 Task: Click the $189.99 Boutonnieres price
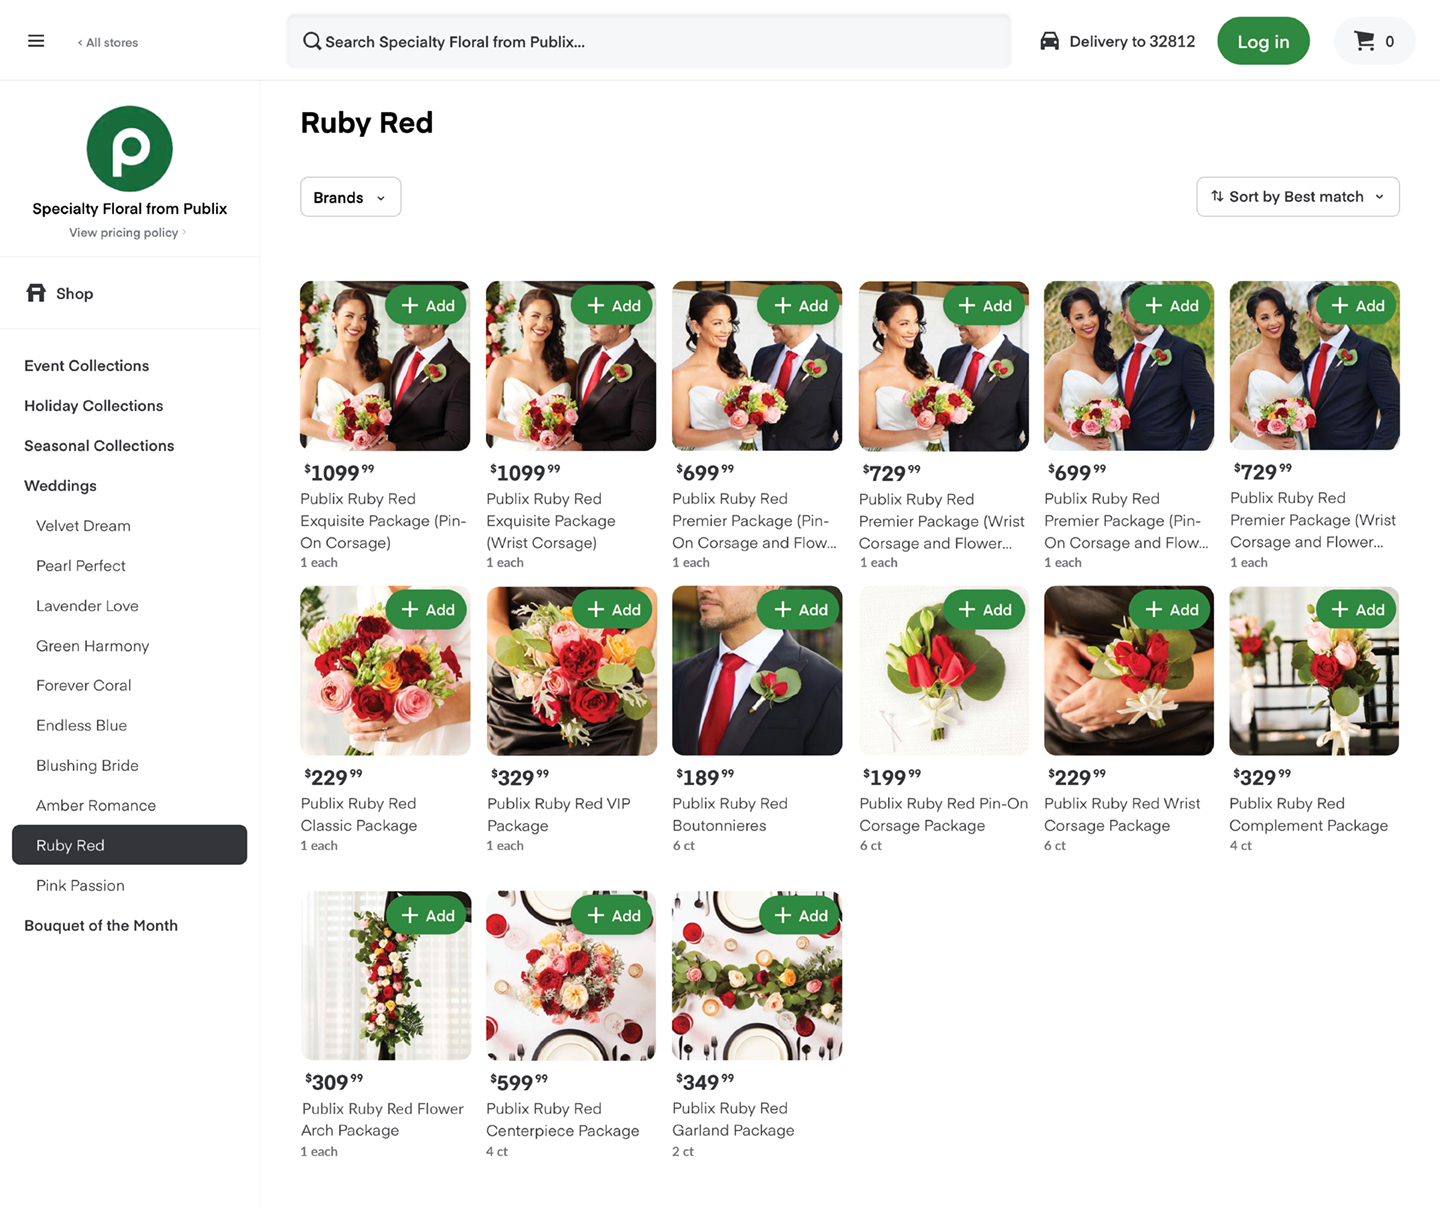pyautogui.click(x=705, y=777)
